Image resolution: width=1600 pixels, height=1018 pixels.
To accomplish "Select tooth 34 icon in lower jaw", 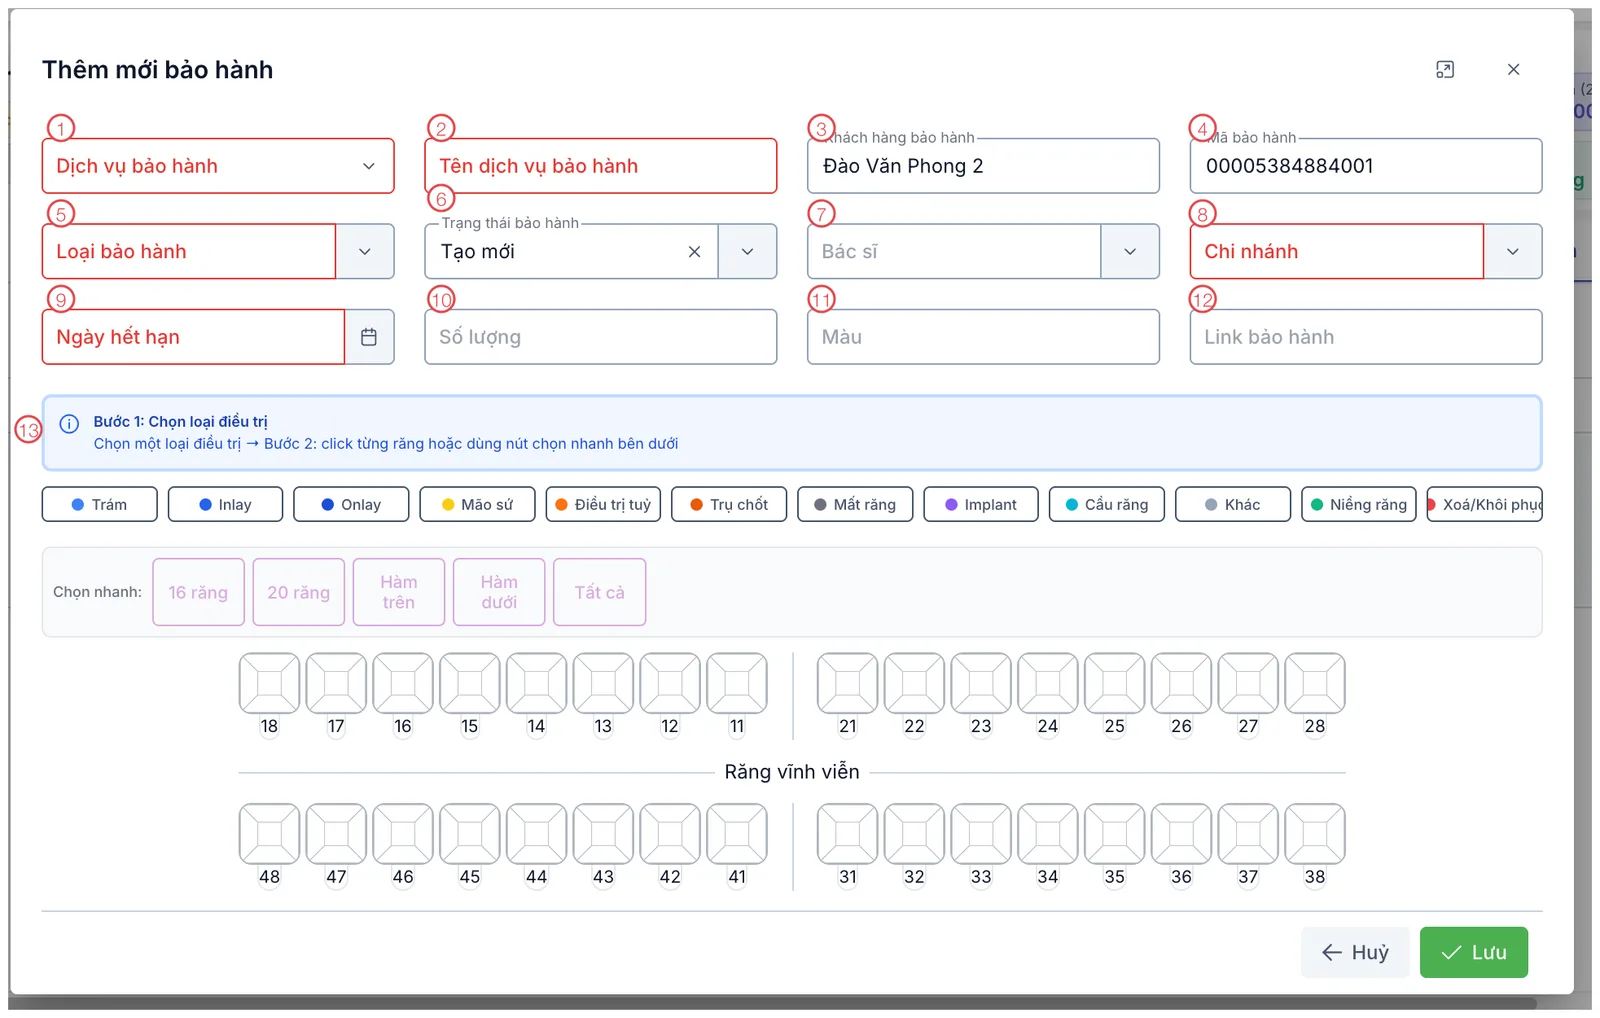I will 1048,834.
